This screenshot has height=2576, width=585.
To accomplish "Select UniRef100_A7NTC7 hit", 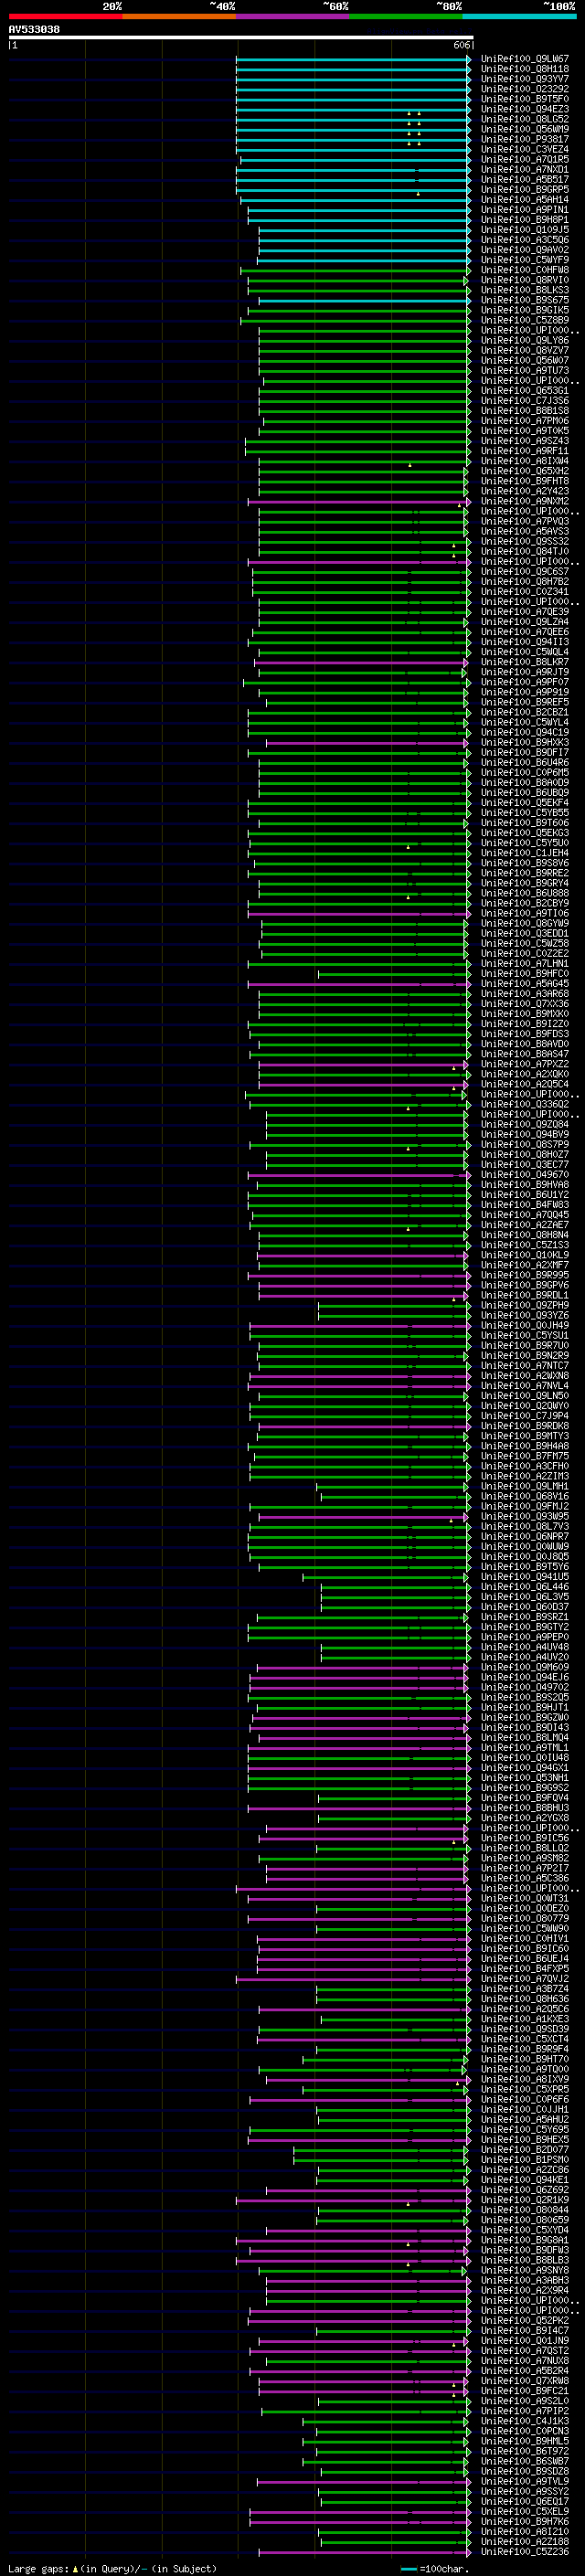I will [x=525, y=1365].
